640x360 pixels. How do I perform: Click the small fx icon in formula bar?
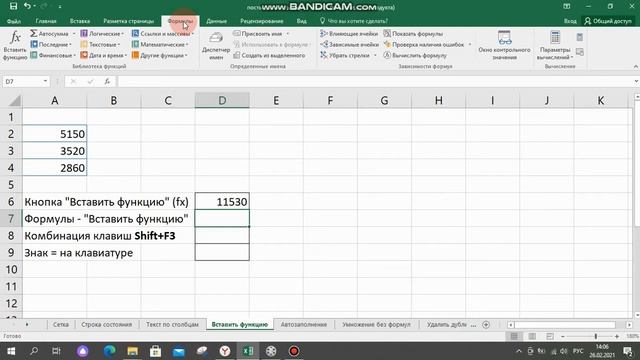point(107,82)
